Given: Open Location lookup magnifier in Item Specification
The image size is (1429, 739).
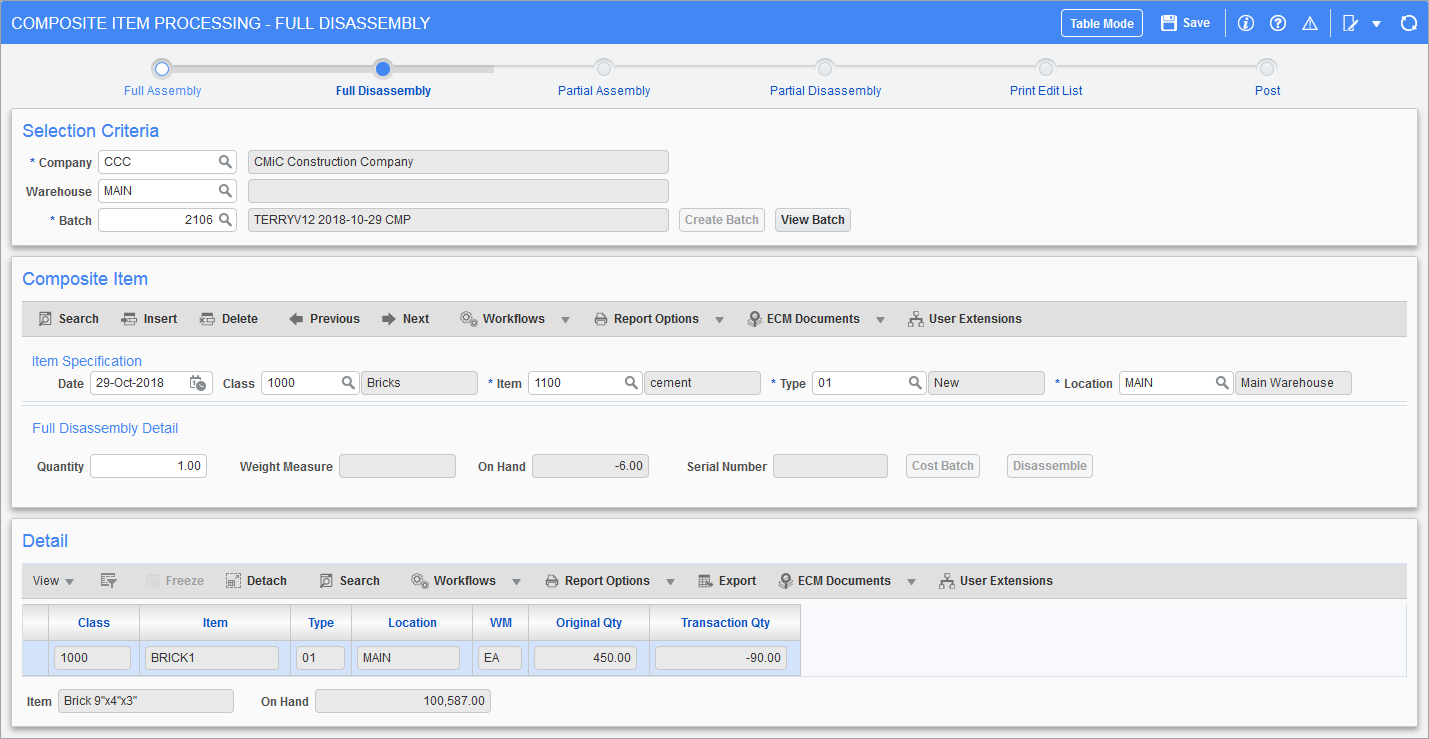Looking at the screenshot, I should tap(1222, 383).
